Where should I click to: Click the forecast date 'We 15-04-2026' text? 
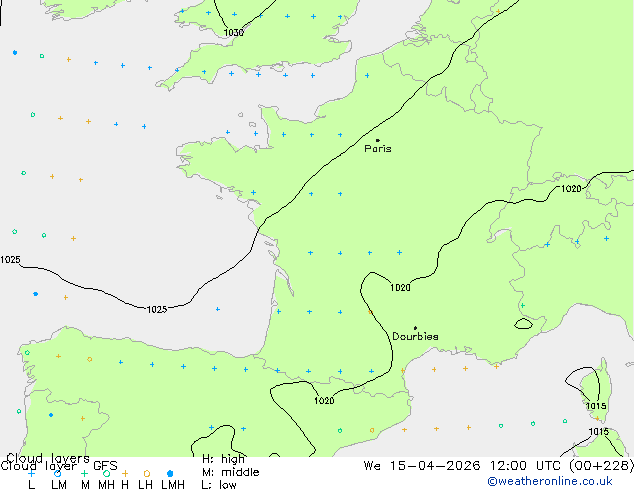point(422,466)
